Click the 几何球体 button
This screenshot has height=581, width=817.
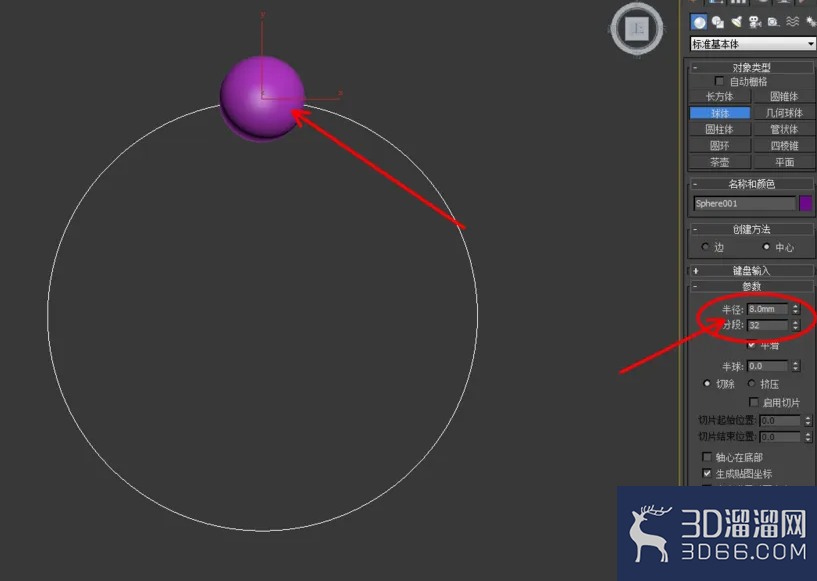coord(784,113)
